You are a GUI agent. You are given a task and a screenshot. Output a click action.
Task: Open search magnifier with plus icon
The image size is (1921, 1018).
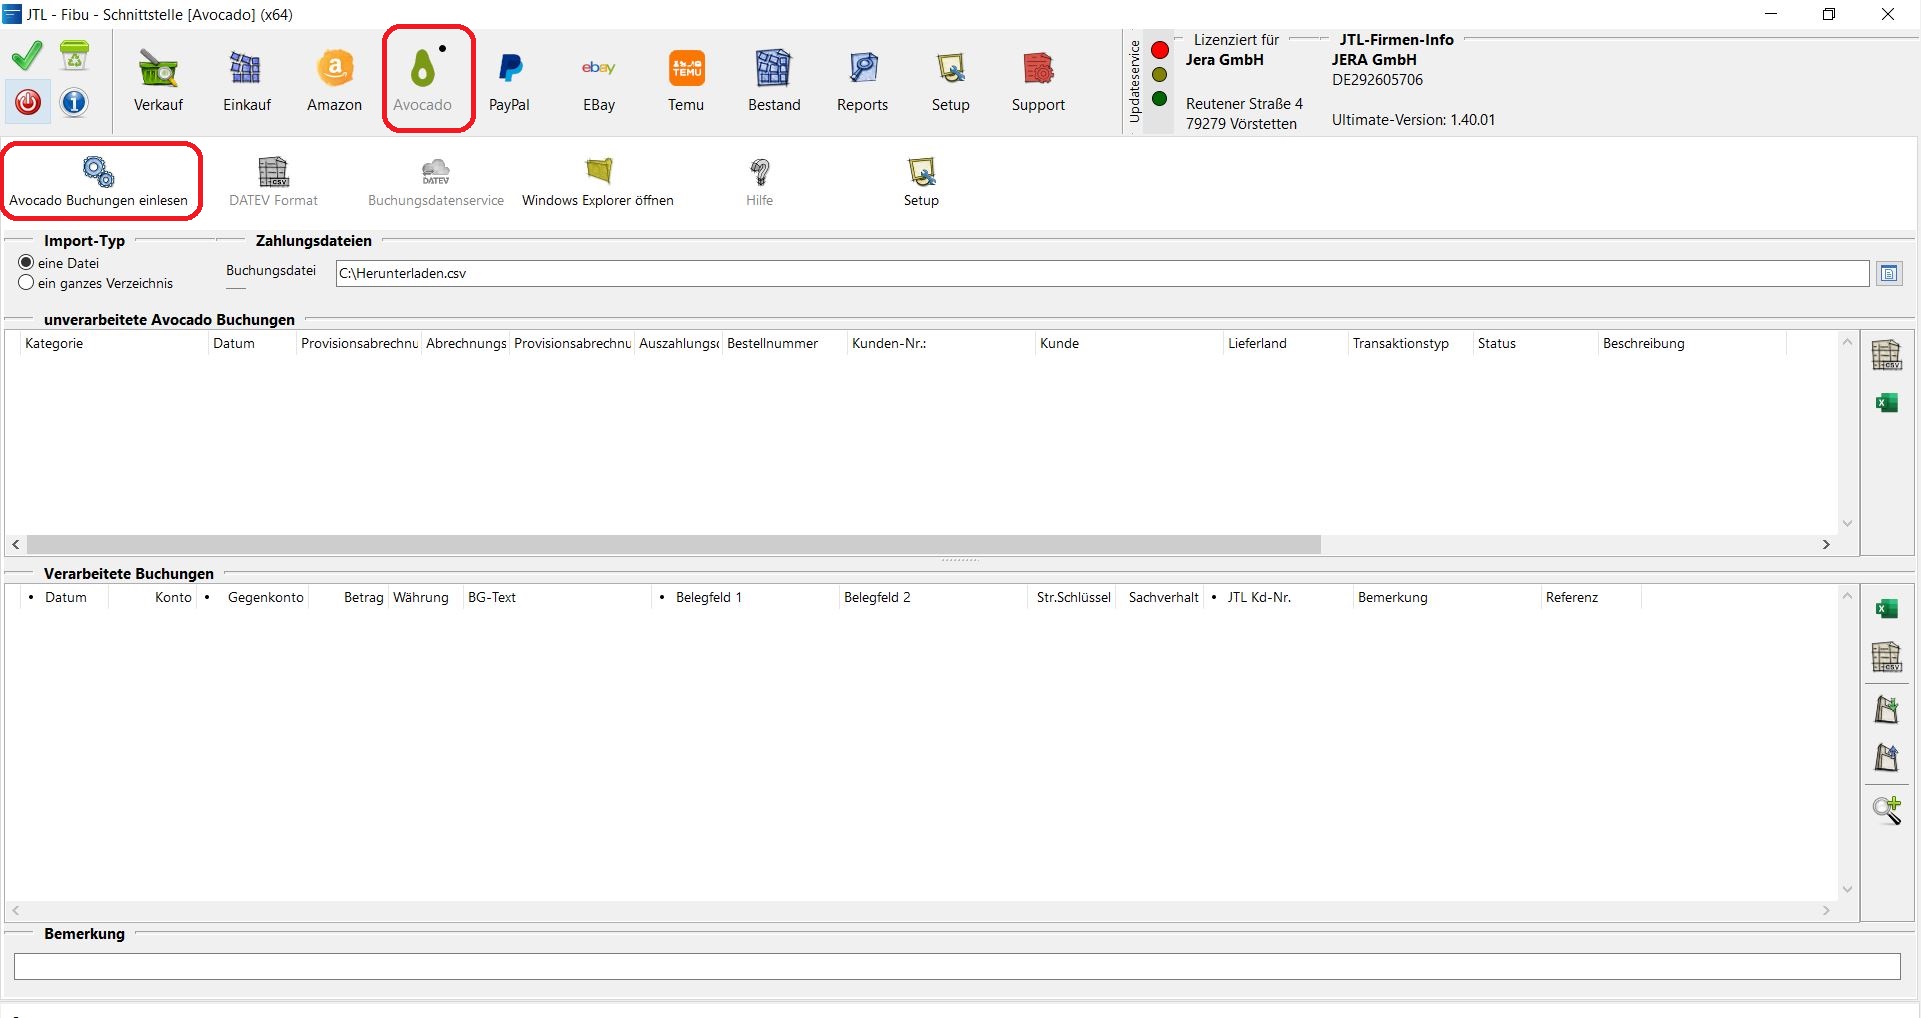coord(1886,810)
